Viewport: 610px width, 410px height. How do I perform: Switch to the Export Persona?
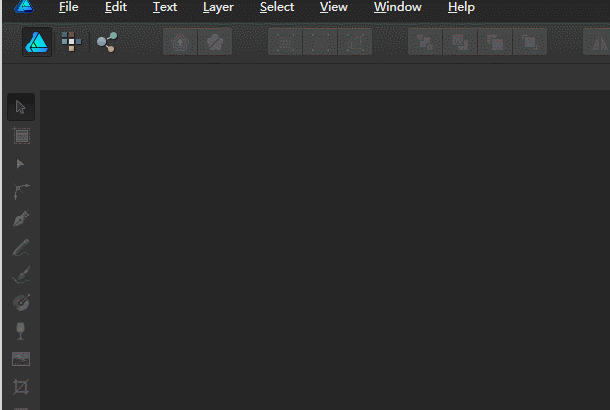(107, 42)
